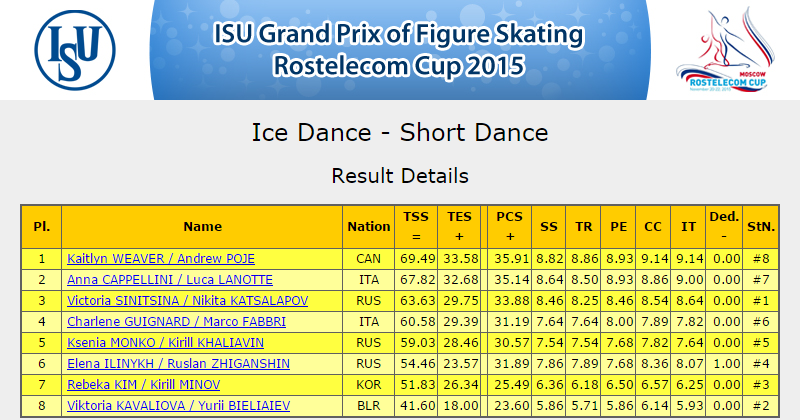Open Kaitlyn WEAVER / Andrew POJE link

161,259
